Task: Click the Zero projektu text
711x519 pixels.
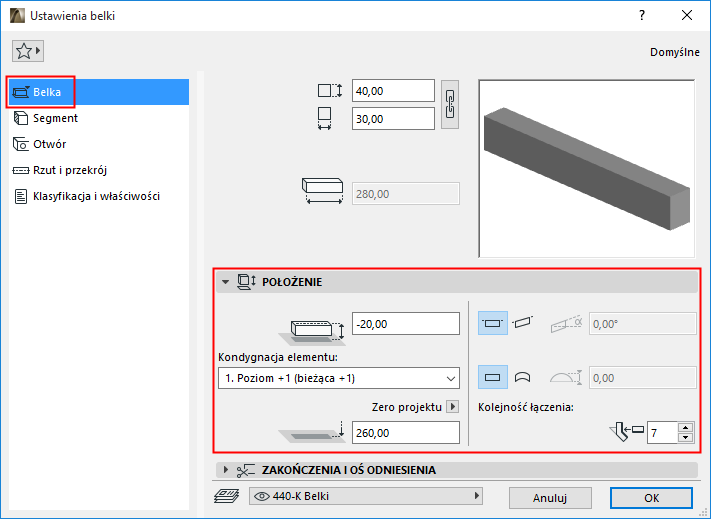Action: coord(407,407)
